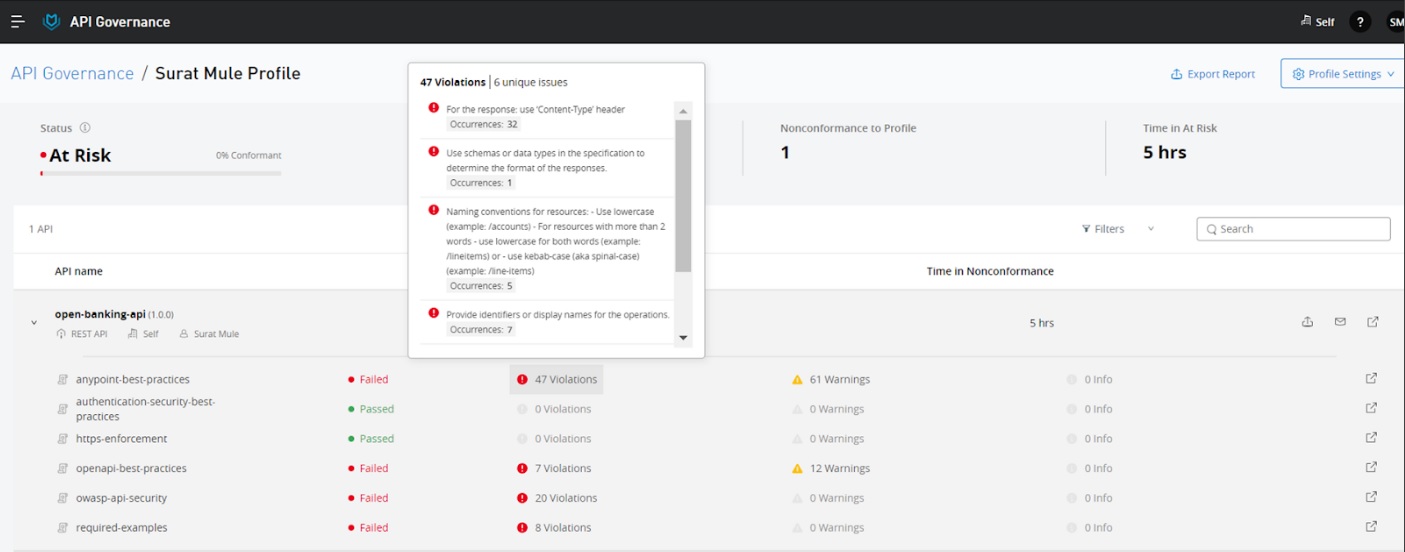Viewport: 1405px width, 552px height.
Task: Click the ruleset icon beside openapi-best-practices
Action: [x=62, y=469]
